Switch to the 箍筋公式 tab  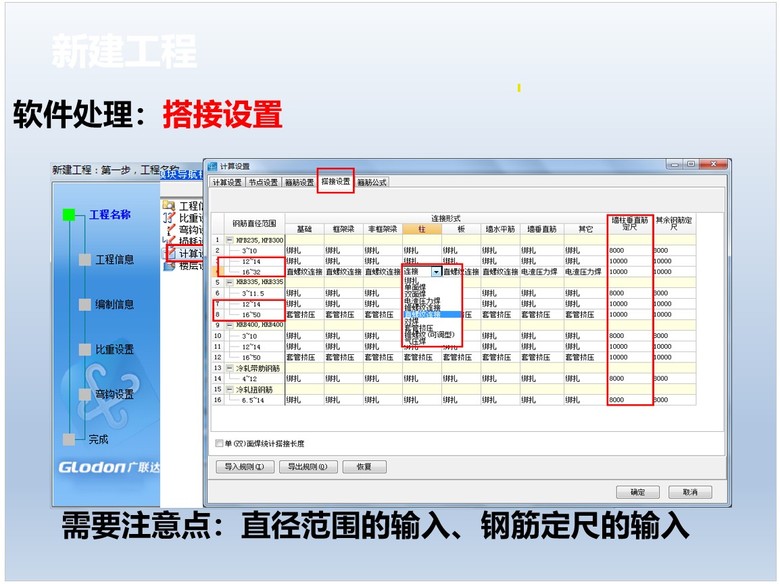click(x=372, y=183)
